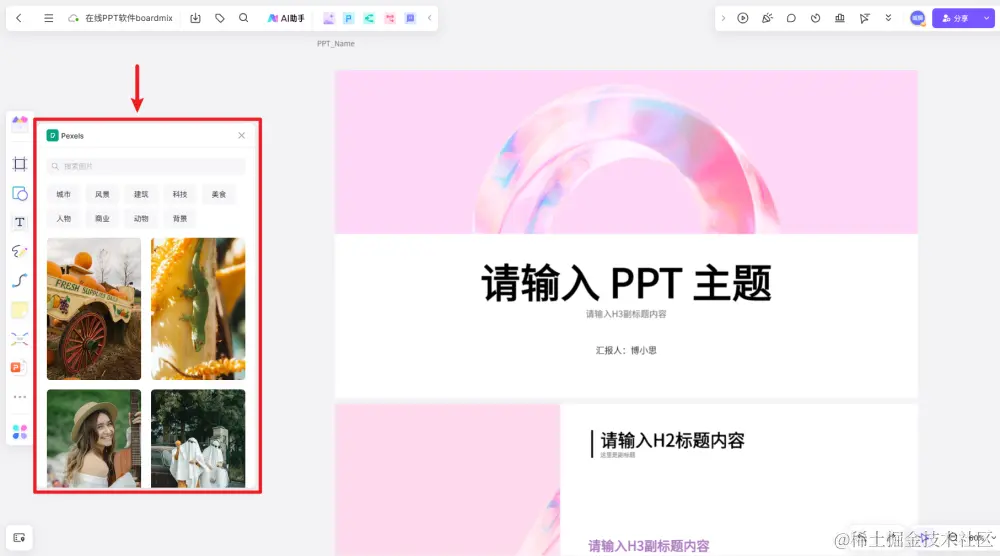Click the green mind map AI icon
Viewport: 1000px width, 556px height.
369,18
